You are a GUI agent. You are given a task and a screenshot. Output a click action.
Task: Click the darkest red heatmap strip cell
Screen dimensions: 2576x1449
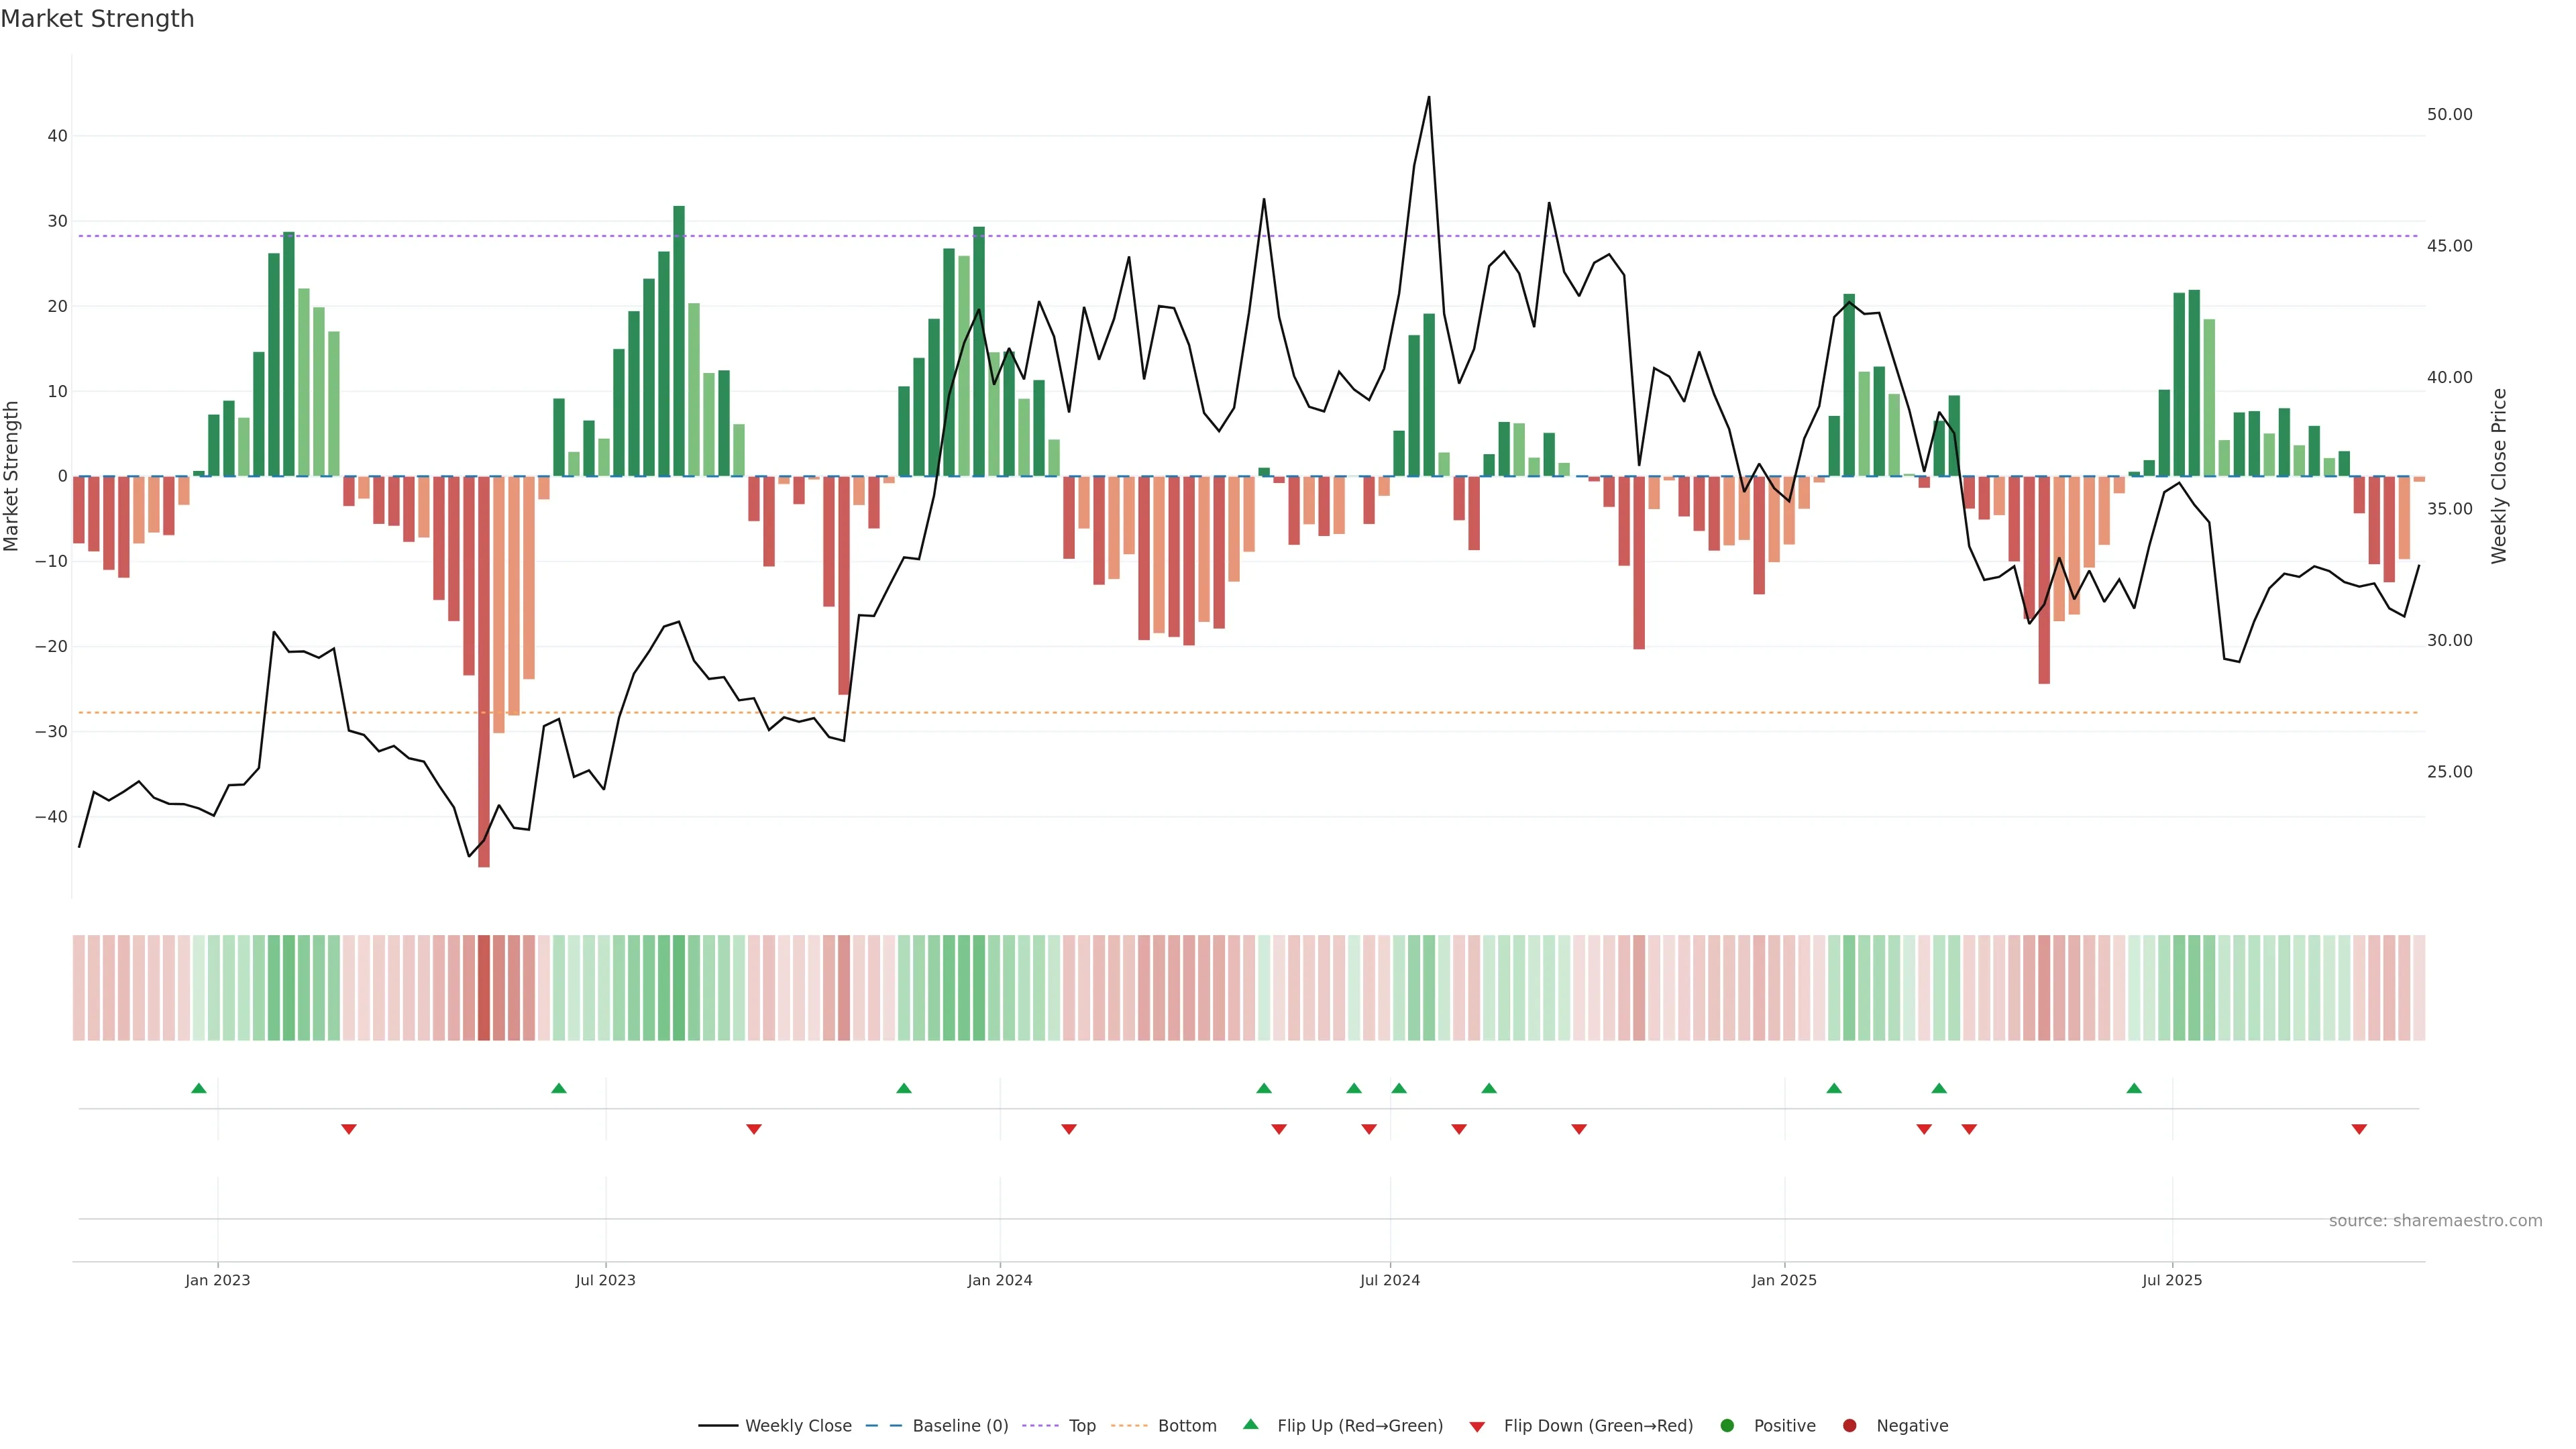[x=484, y=988]
